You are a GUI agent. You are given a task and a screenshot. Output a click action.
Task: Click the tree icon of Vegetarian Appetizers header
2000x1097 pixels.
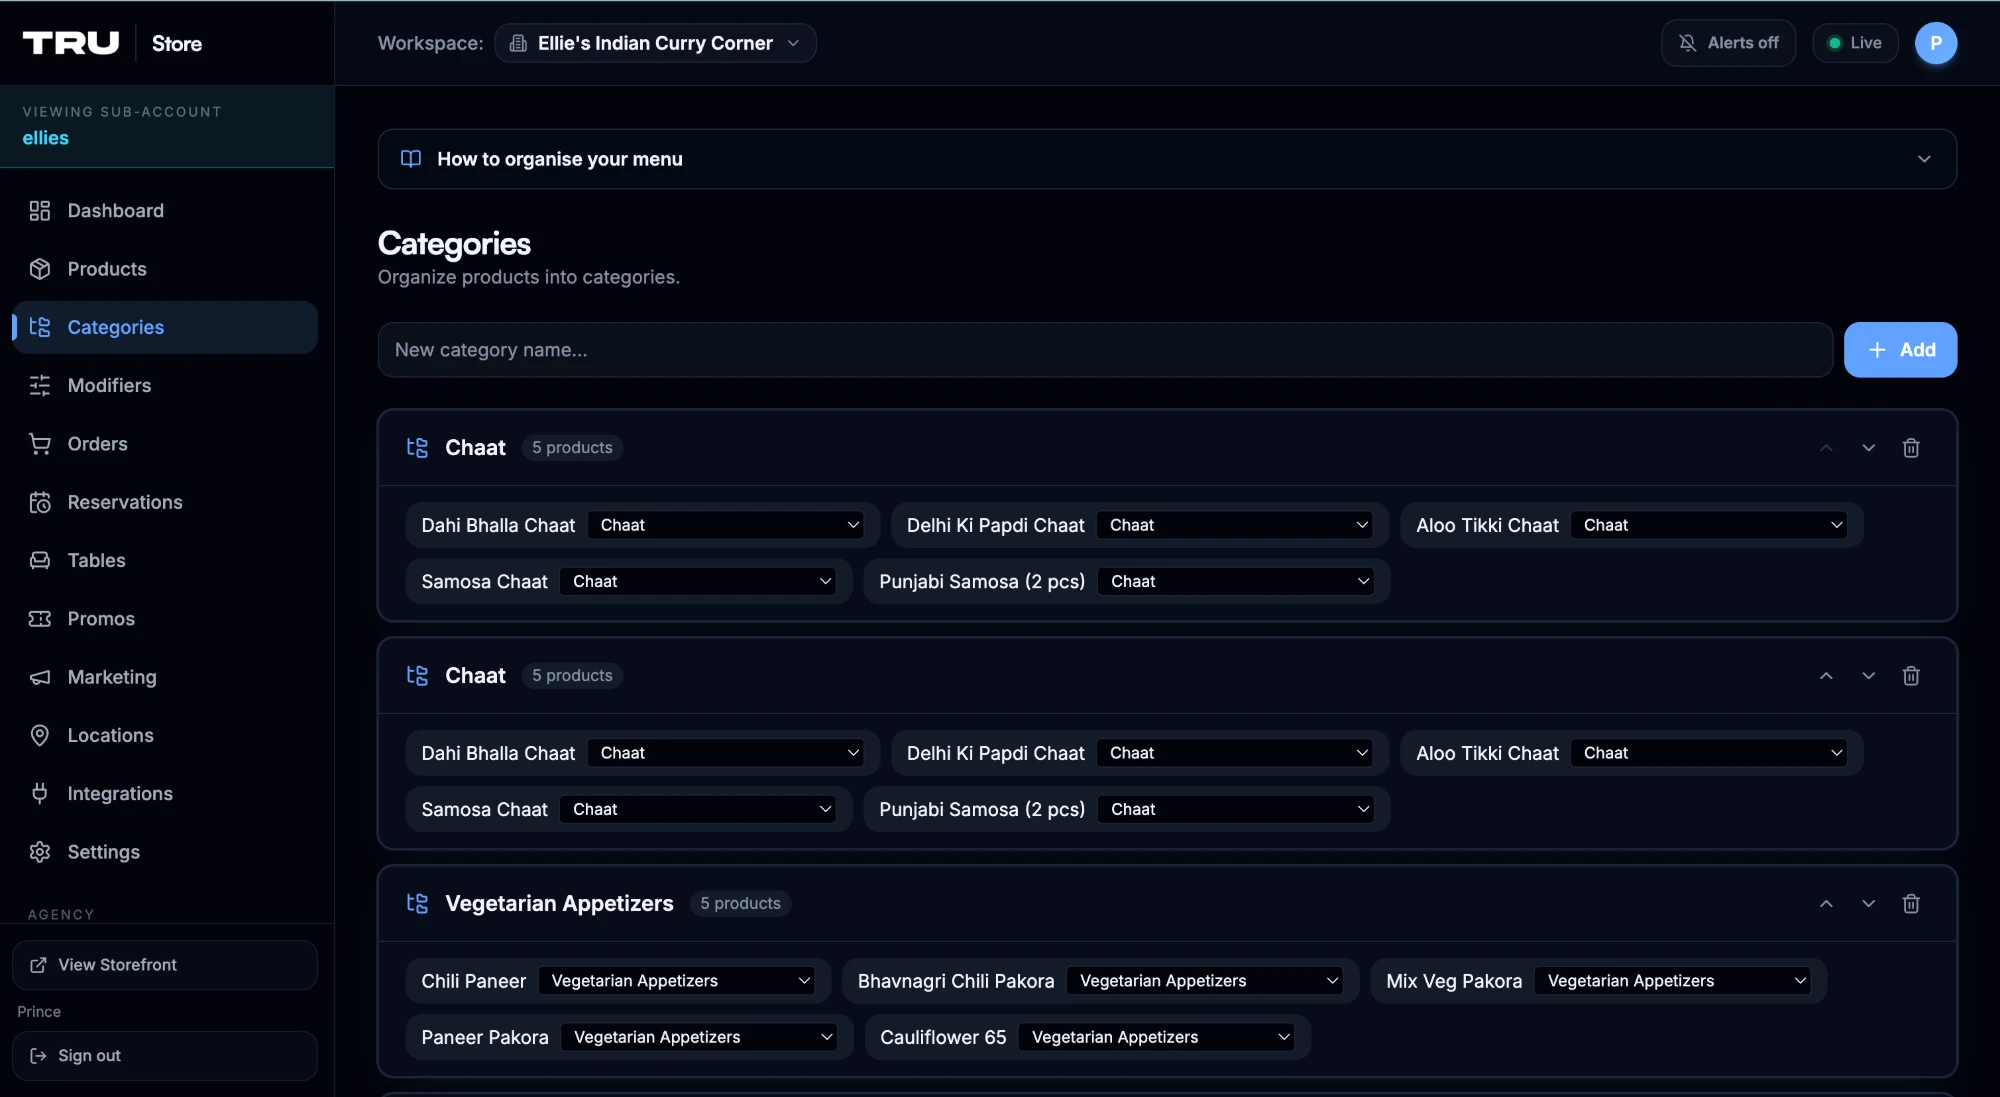[x=417, y=904]
